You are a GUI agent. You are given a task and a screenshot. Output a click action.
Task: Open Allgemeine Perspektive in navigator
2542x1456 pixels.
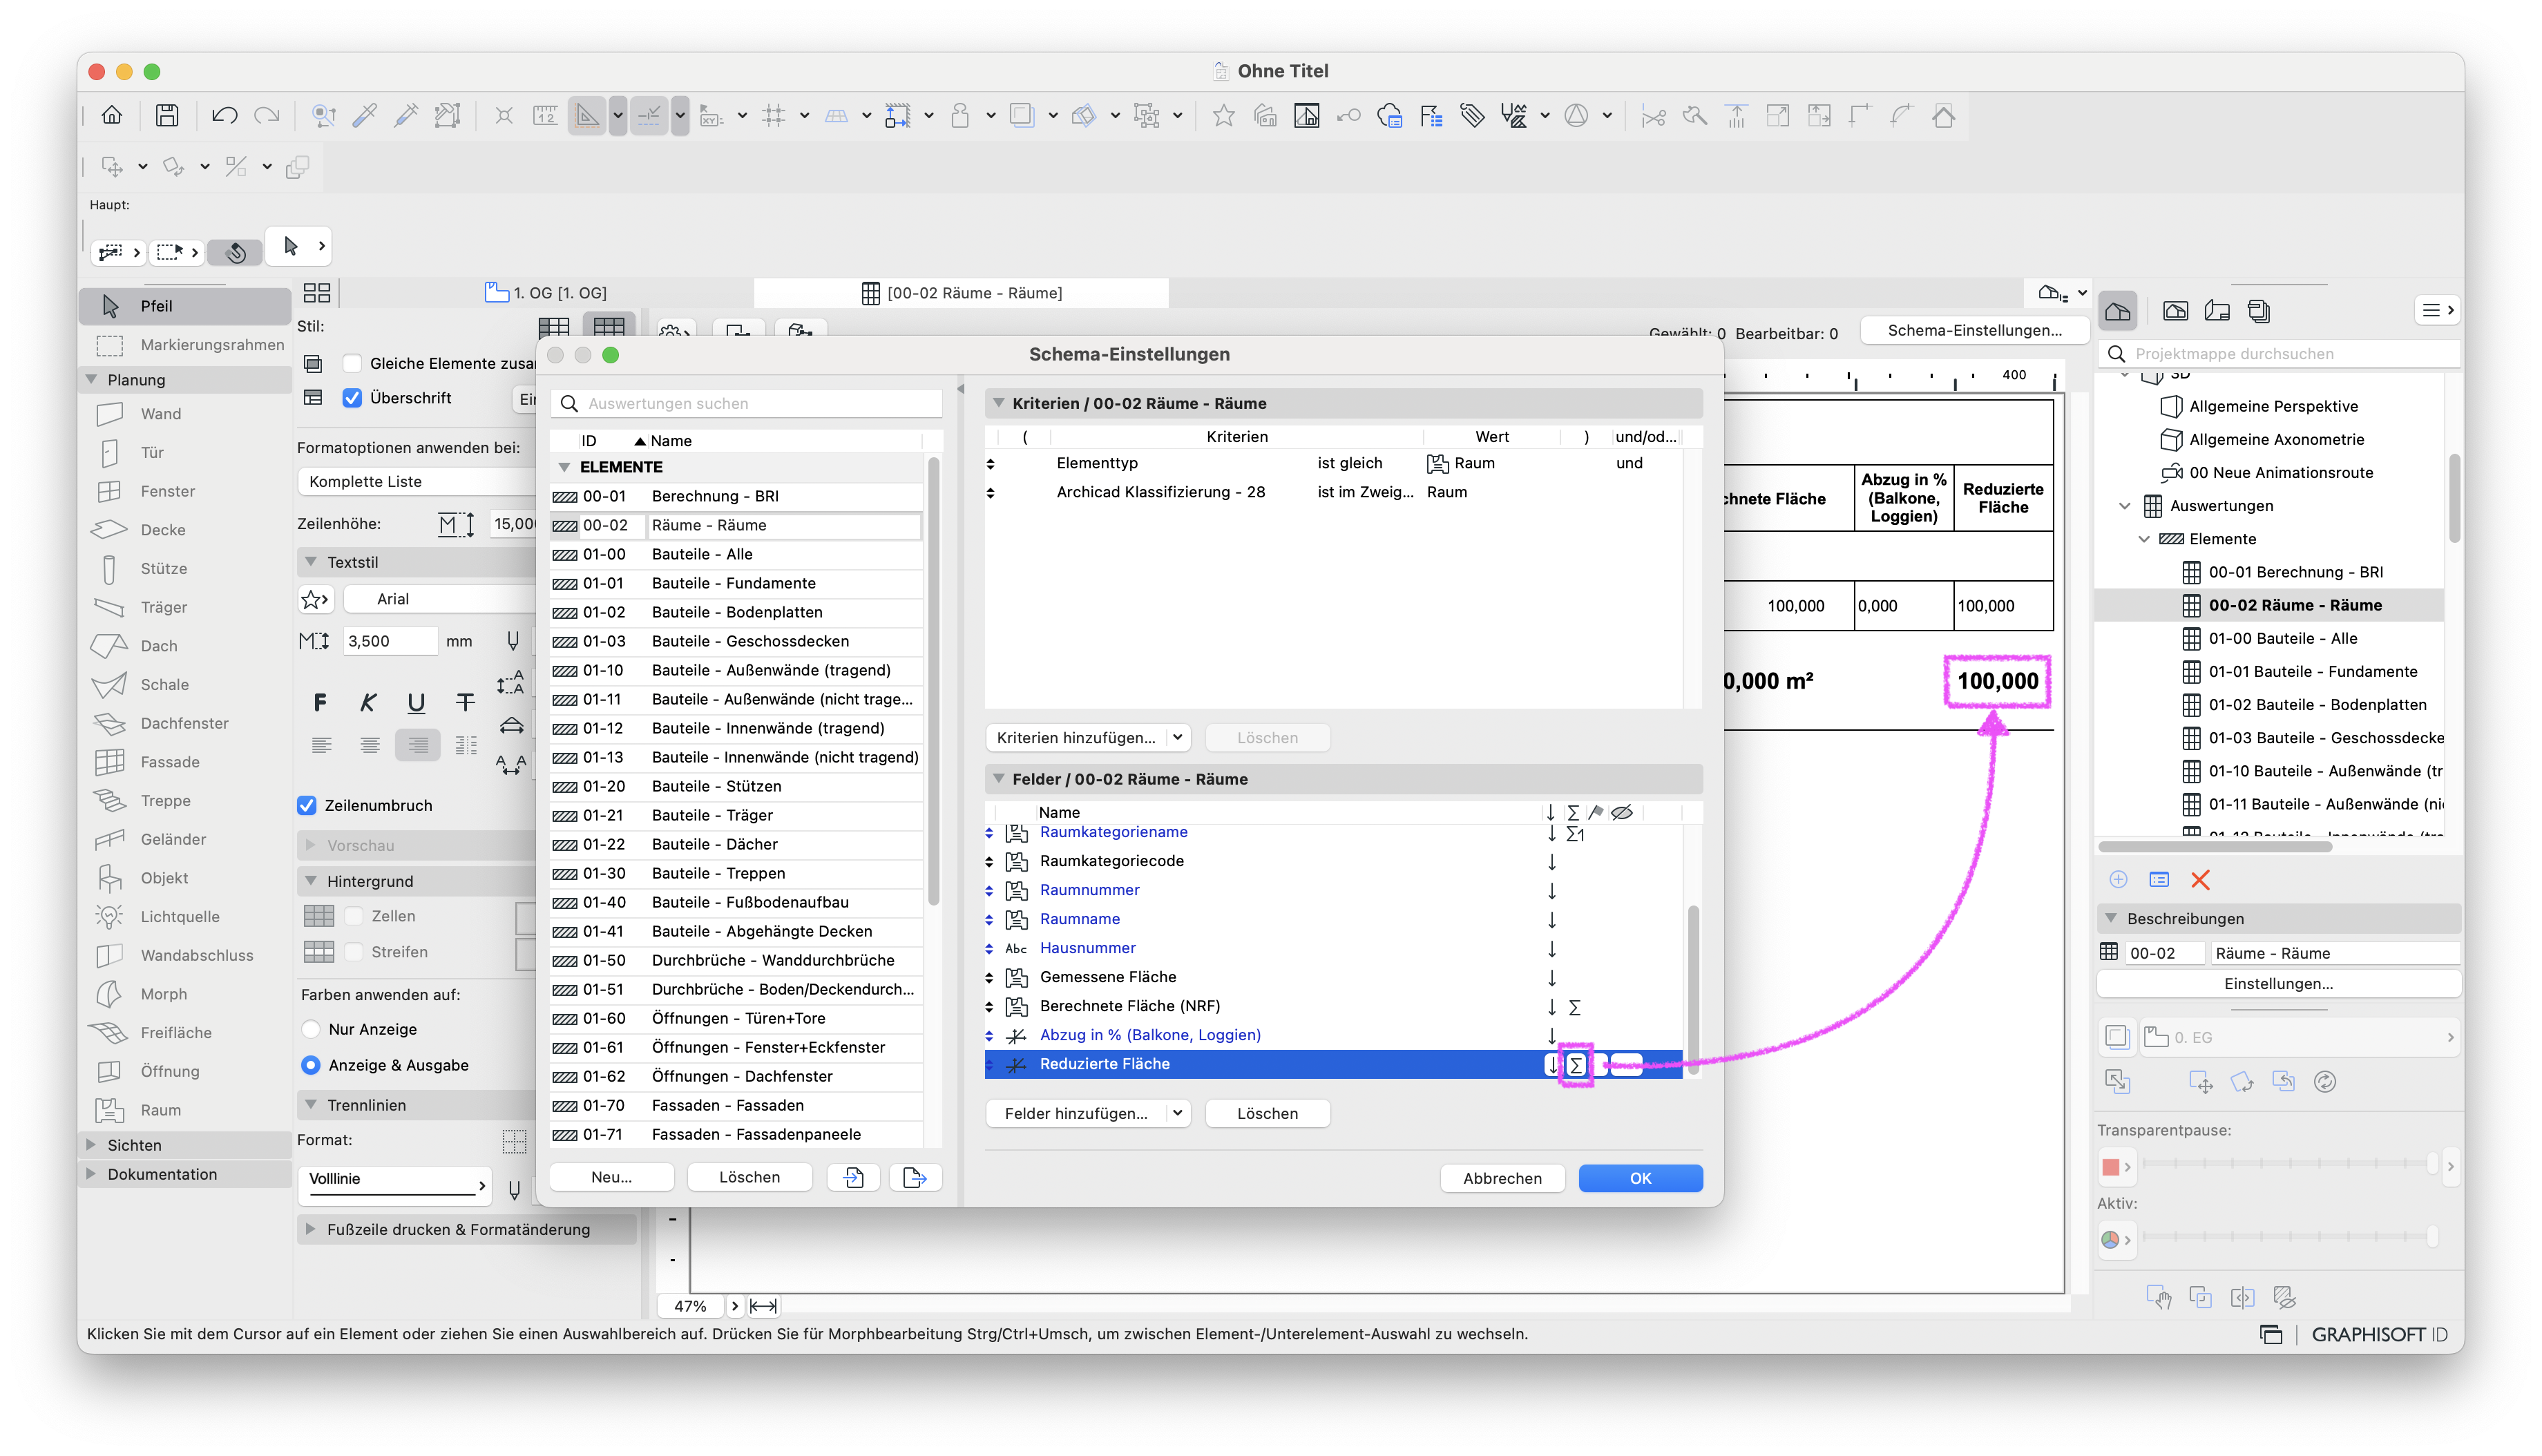[x=2272, y=406]
